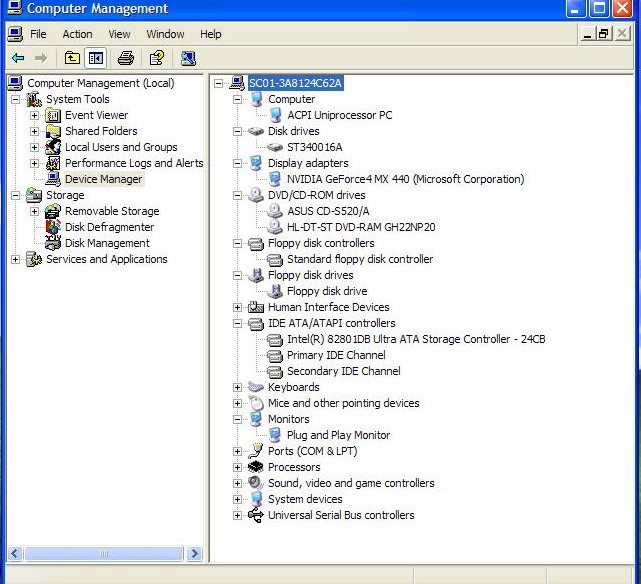Select the HL-DT-ST DVD-RAM GH22NP20 drive
Viewport: 641px width, 584px height.
(361, 227)
